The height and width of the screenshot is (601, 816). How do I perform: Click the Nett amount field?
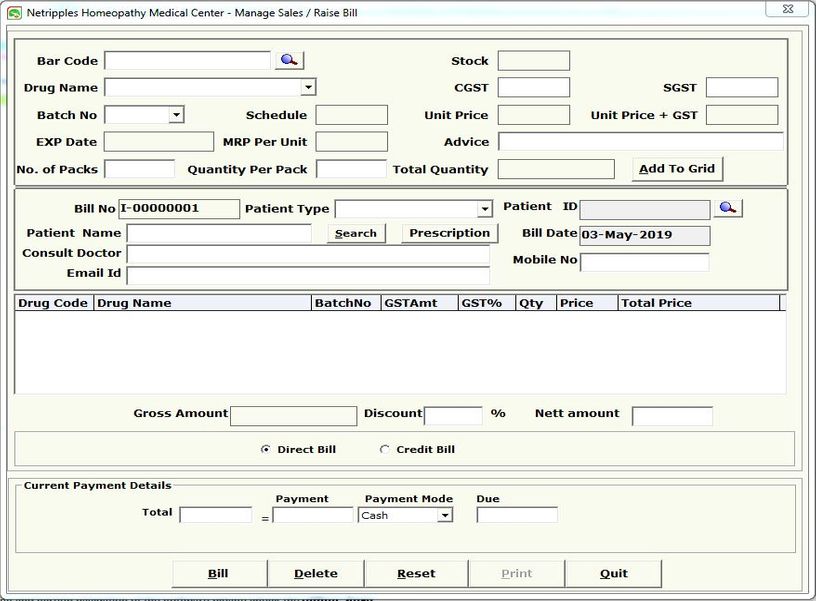click(x=672, y=416)
